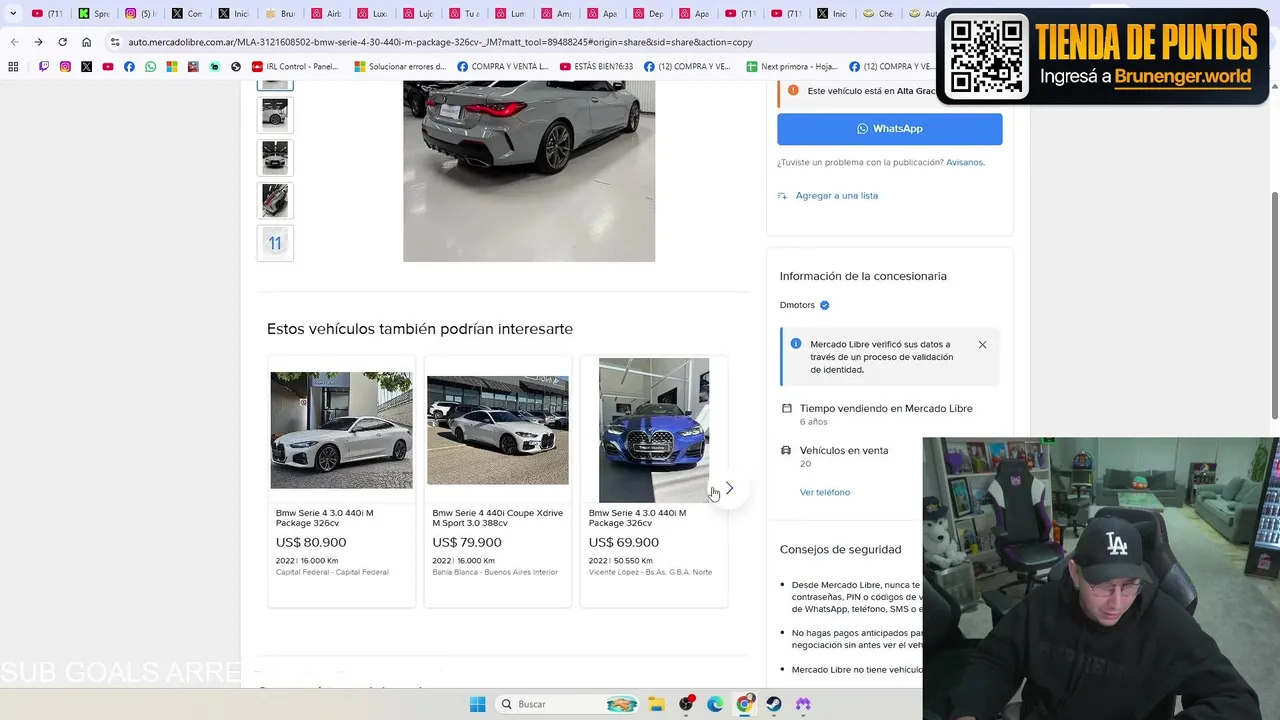Click the text 'Capital Federal - Capital Federal'
The image size is (1280, 720).
pyautogui.click(x=332, y=572)
